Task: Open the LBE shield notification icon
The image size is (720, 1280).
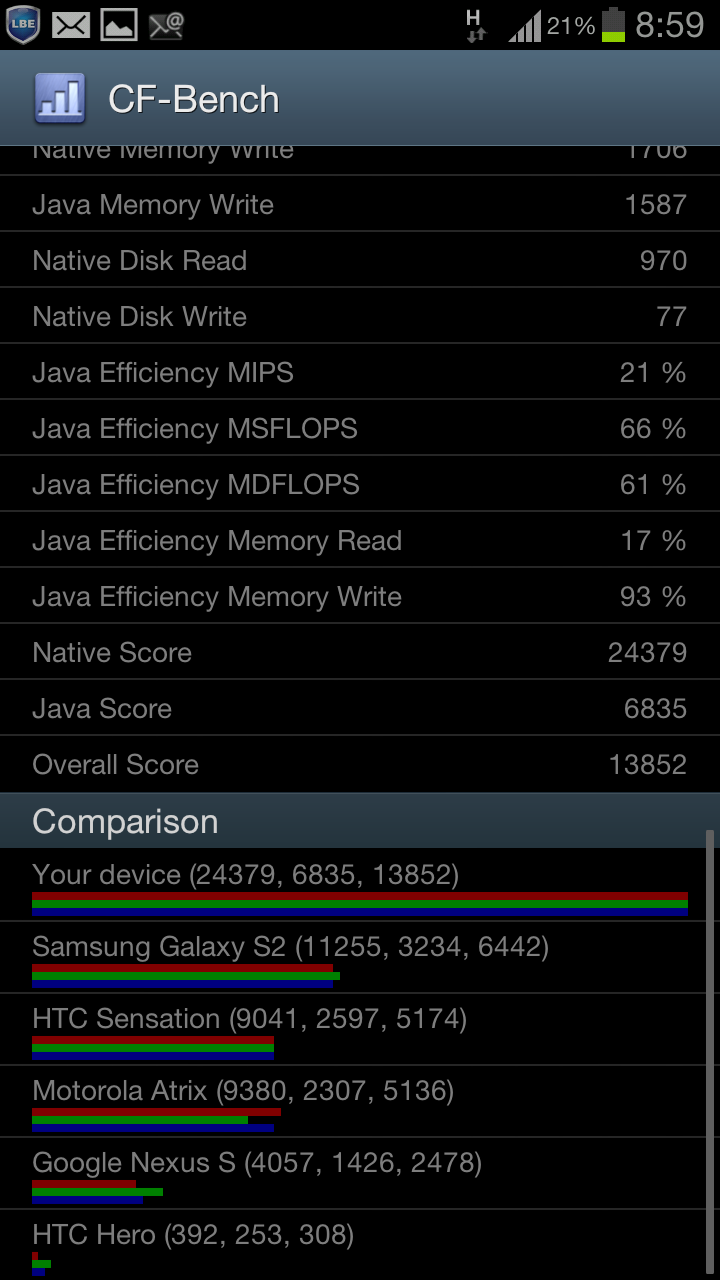Action: 22,24
